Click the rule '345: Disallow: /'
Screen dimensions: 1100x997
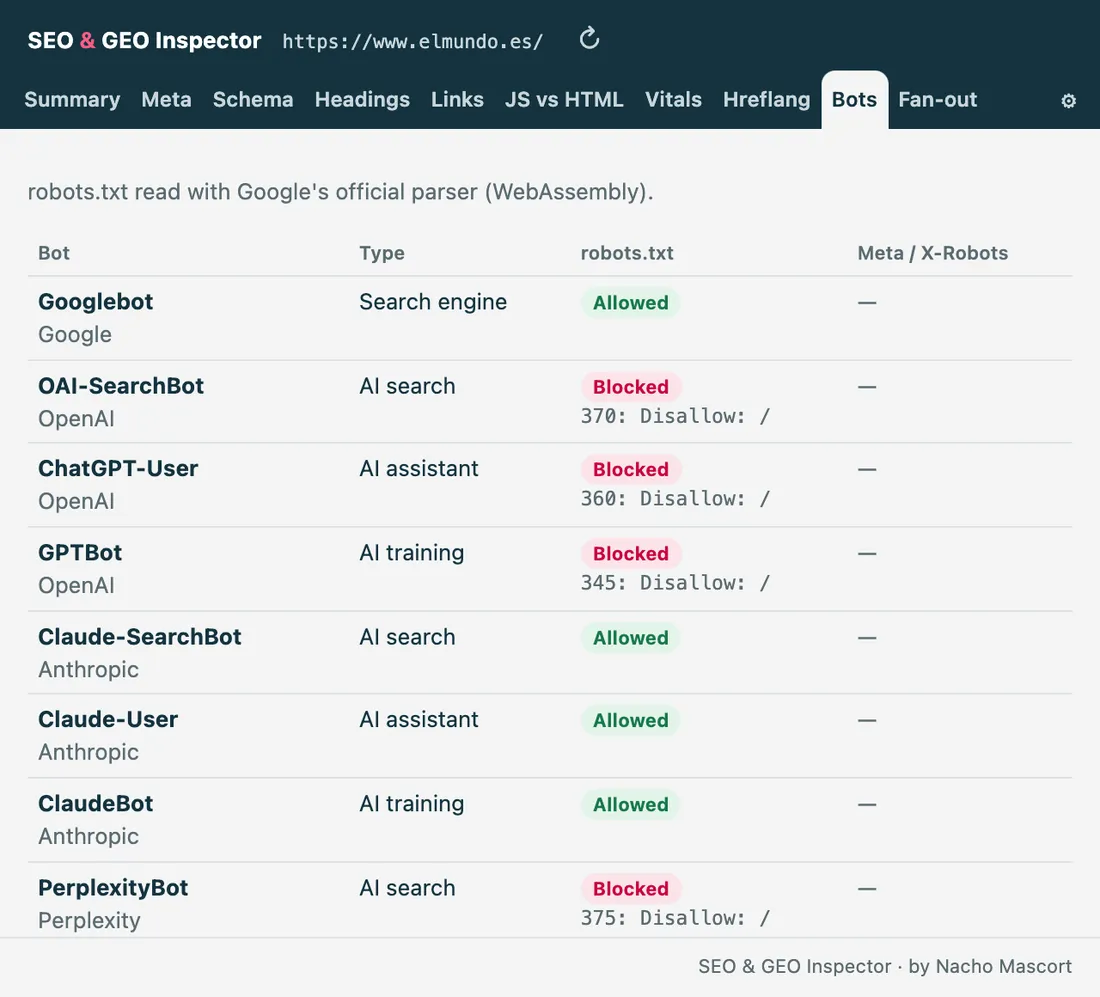675,583
